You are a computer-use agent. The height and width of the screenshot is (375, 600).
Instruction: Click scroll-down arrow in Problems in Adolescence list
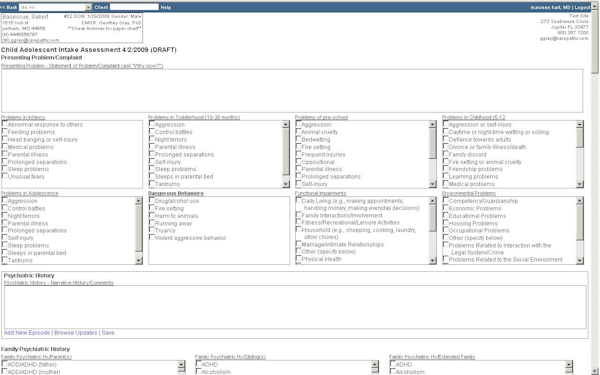pos(139,261)
